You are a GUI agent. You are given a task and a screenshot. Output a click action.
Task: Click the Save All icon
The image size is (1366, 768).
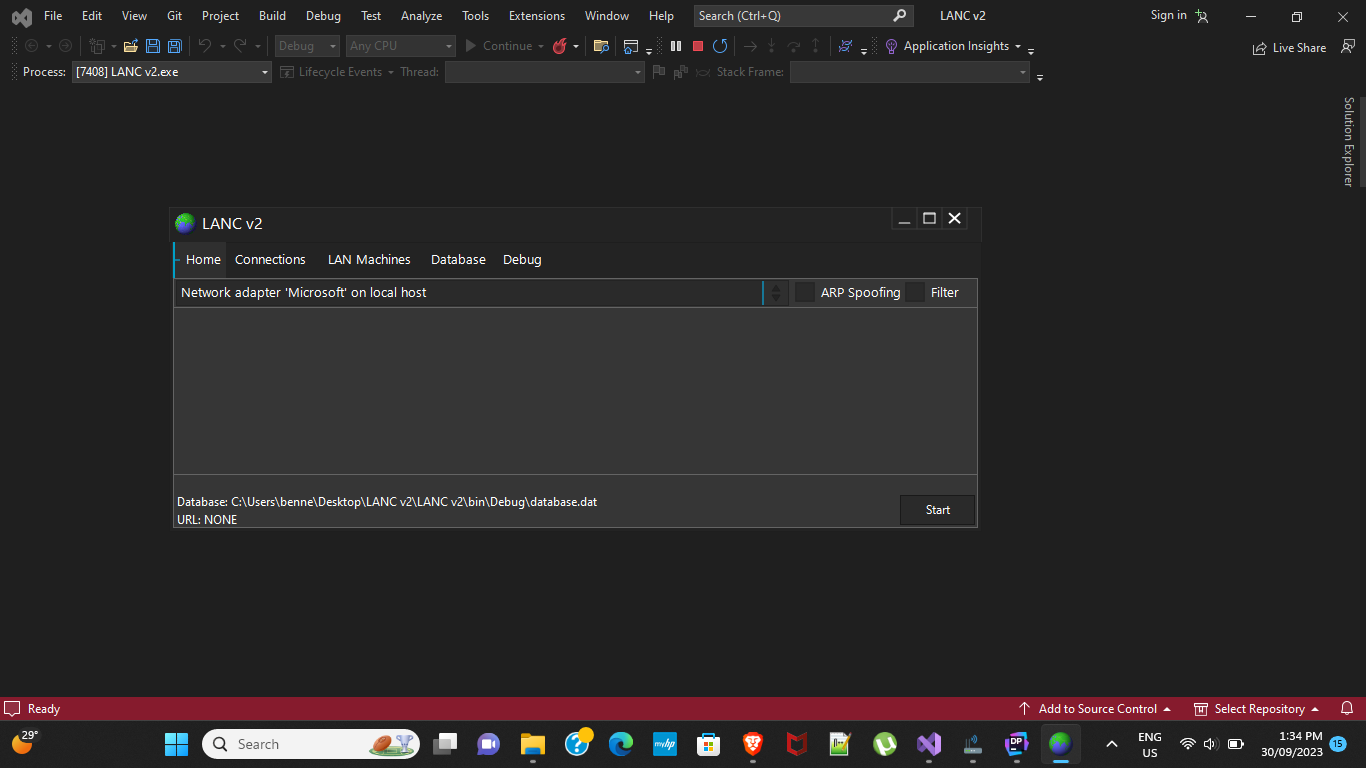(x=174, y=46)
